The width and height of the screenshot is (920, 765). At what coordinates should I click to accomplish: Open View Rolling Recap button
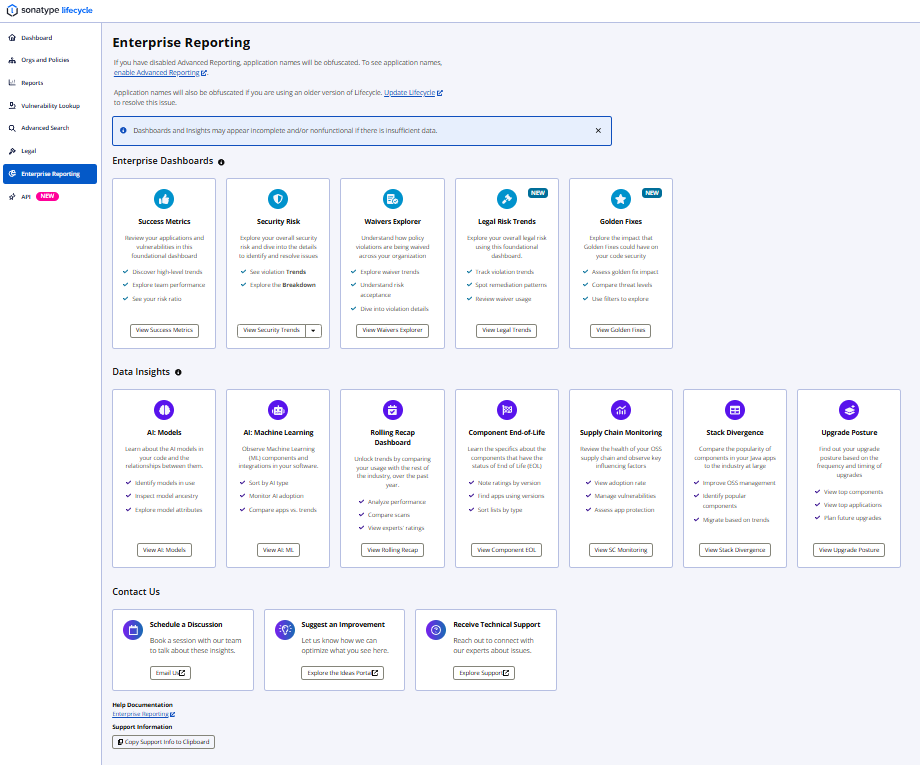[393, 550]
